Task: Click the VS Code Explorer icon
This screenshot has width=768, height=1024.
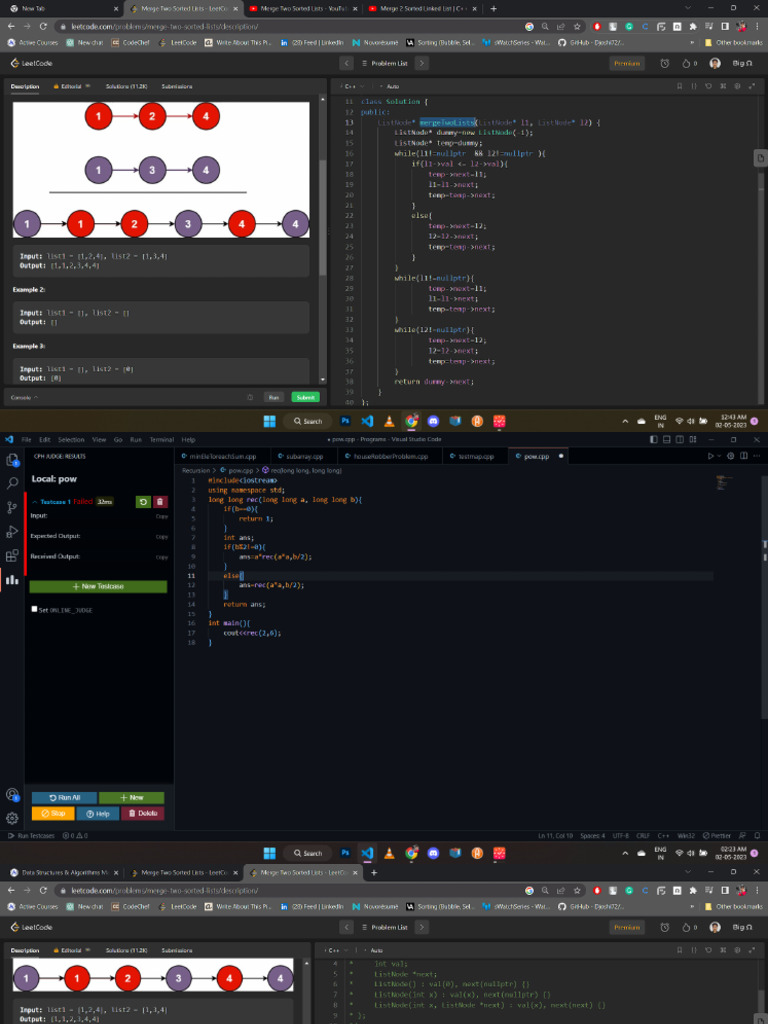Action: pos(12,460)
